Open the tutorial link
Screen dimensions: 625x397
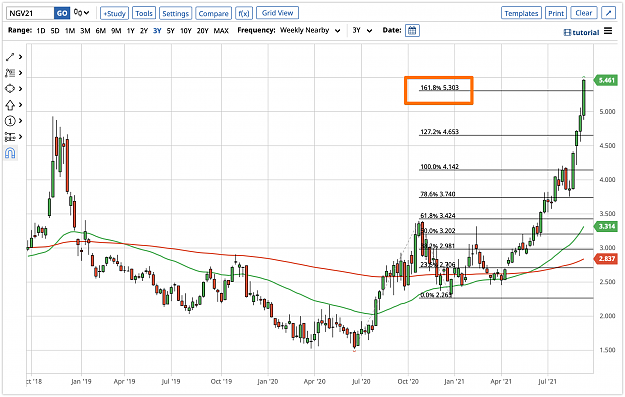pos(582,32)
